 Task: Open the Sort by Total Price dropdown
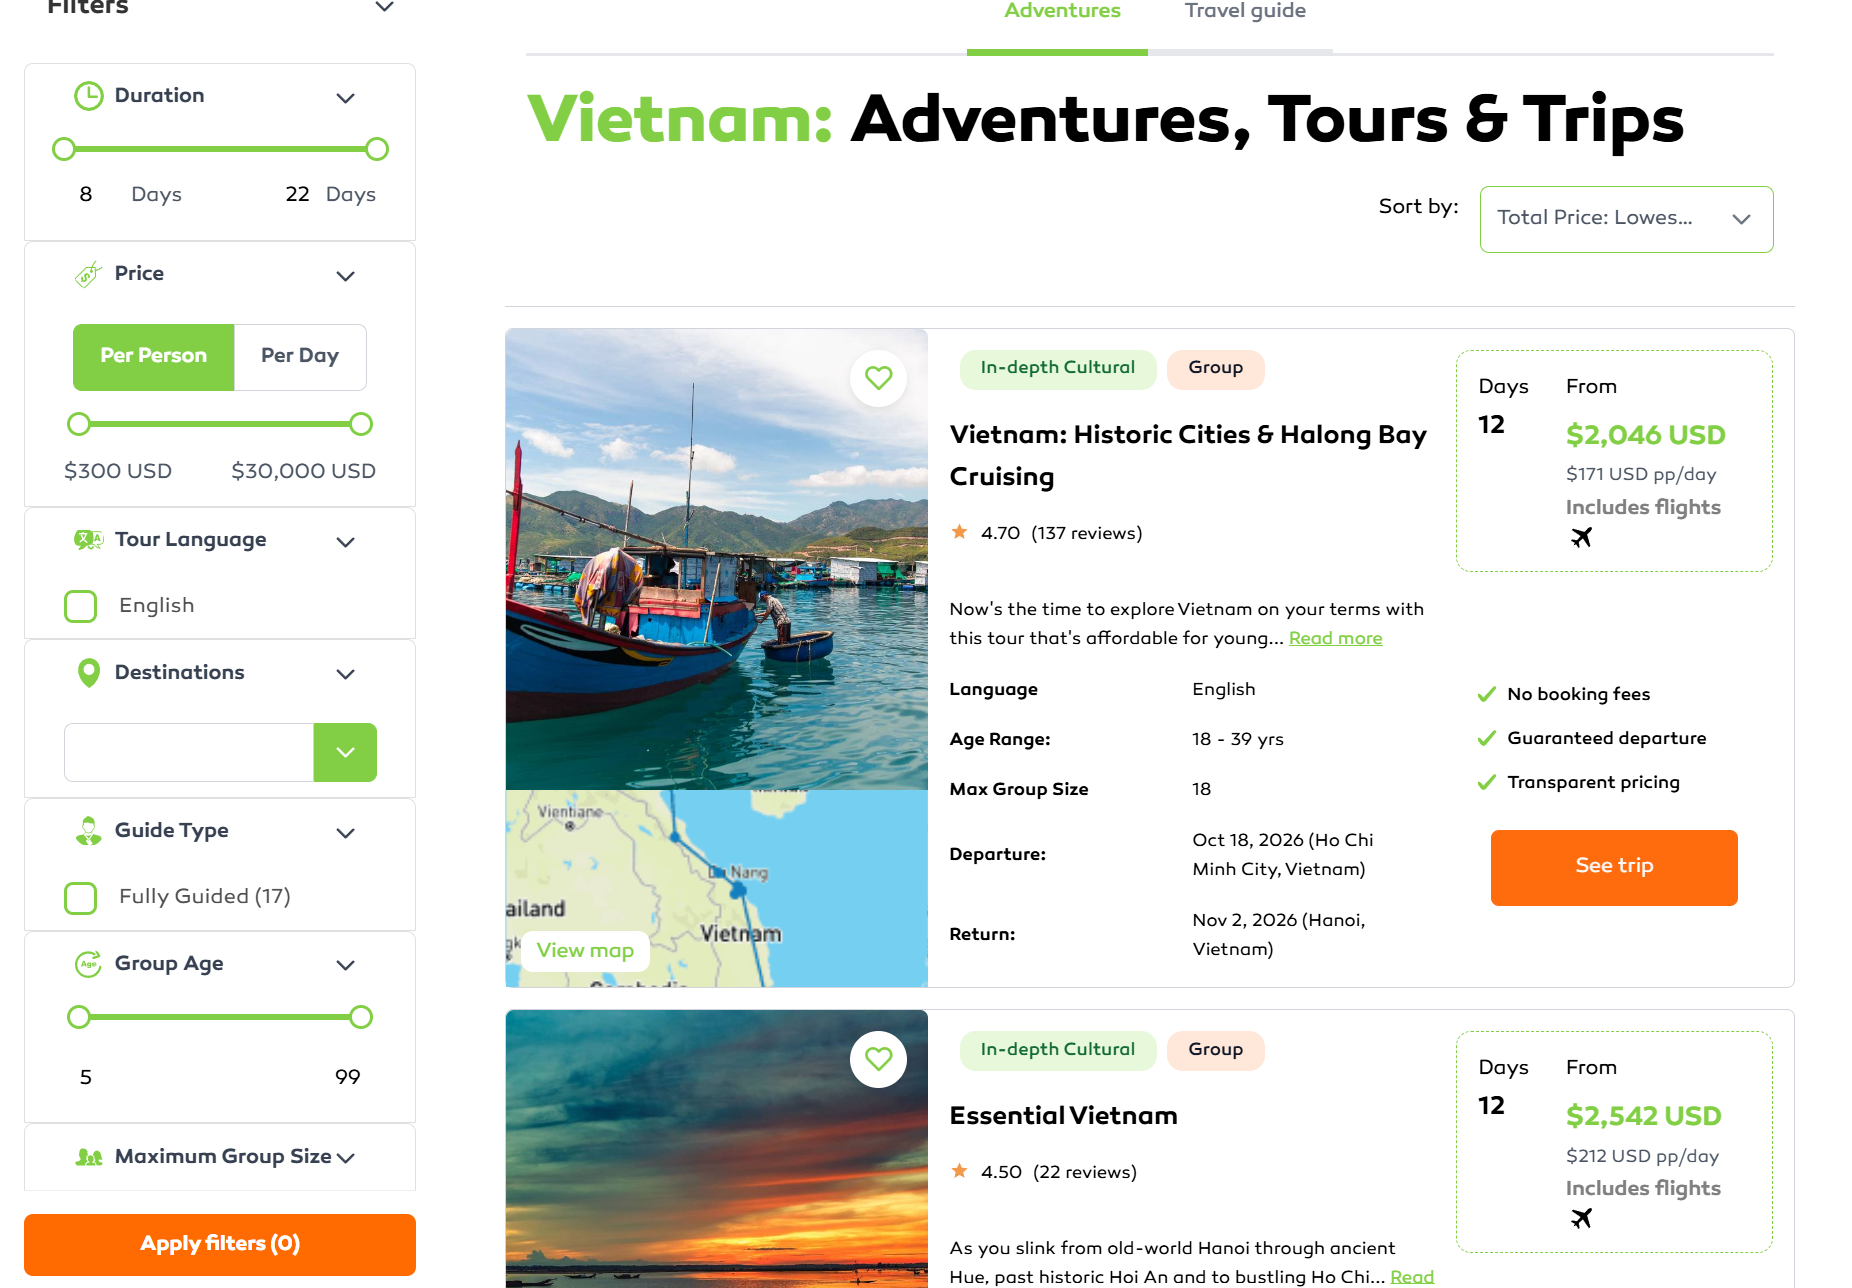click(x=1626, y=219)
